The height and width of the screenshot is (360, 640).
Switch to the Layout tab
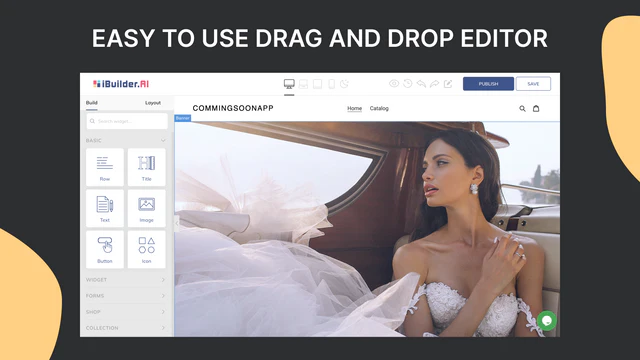153,103
